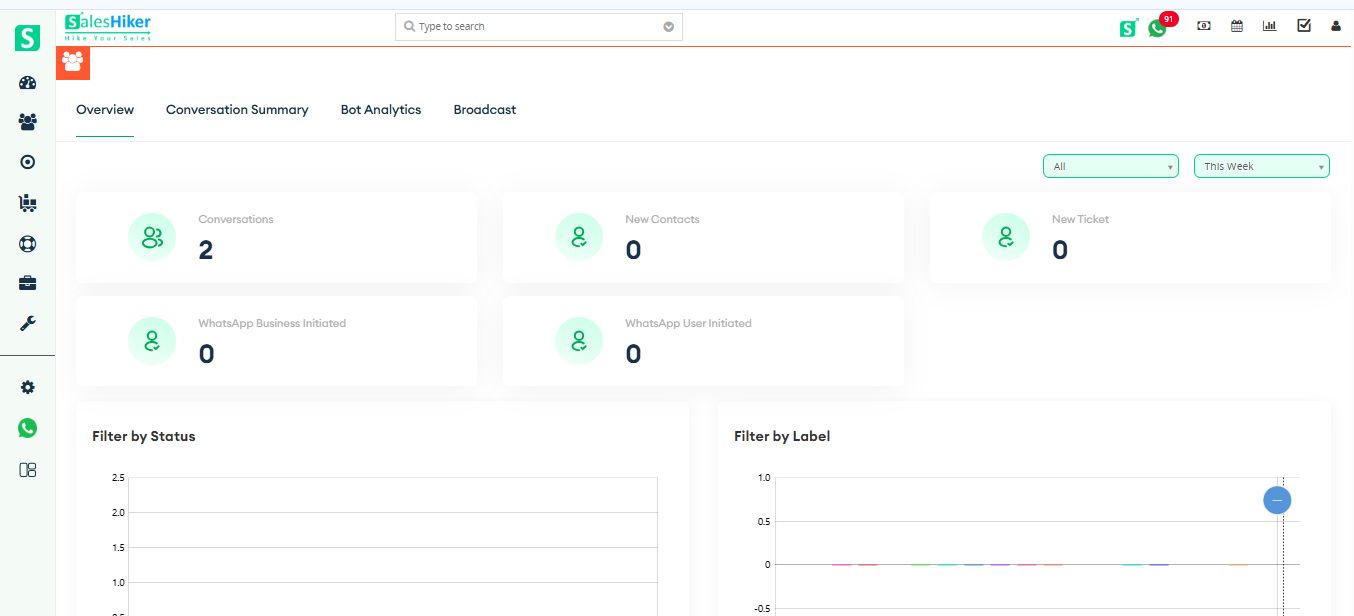1354x616 pixels.
Task: Open the WhatsApp notifications icon with 91 badge
Action: 1157,27
